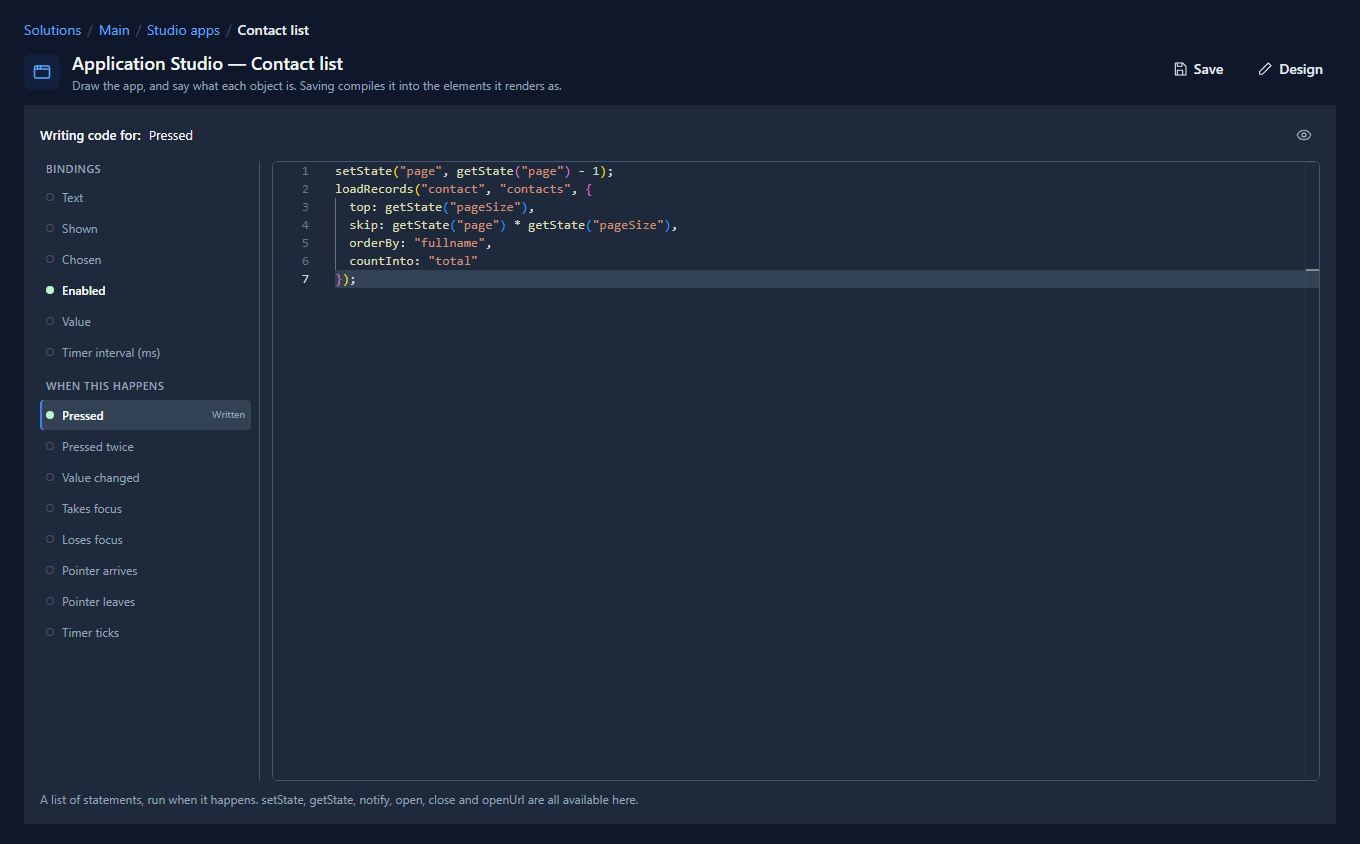Image resolution: width=1360 pixels, height=844 pixels.
Task: Select the Enabled binding
Action: click(145, 291)
